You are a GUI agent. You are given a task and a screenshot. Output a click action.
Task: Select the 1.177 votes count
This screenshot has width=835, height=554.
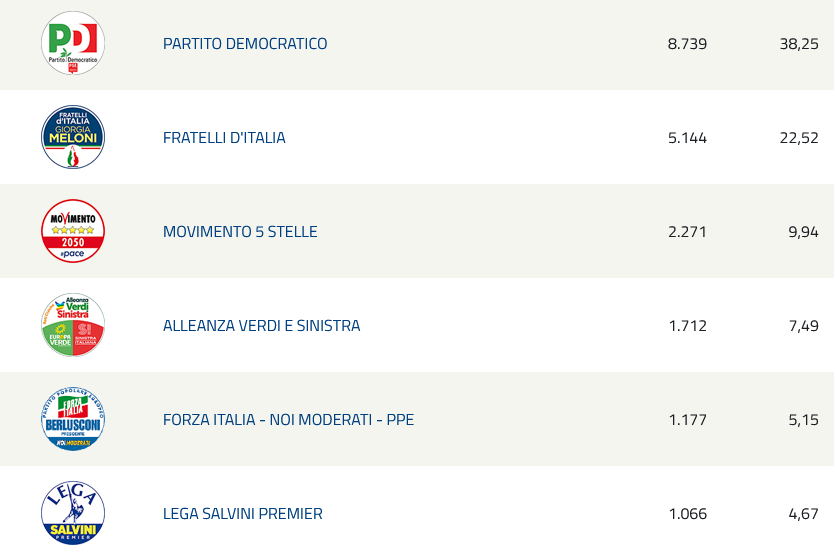coord(687,420)
